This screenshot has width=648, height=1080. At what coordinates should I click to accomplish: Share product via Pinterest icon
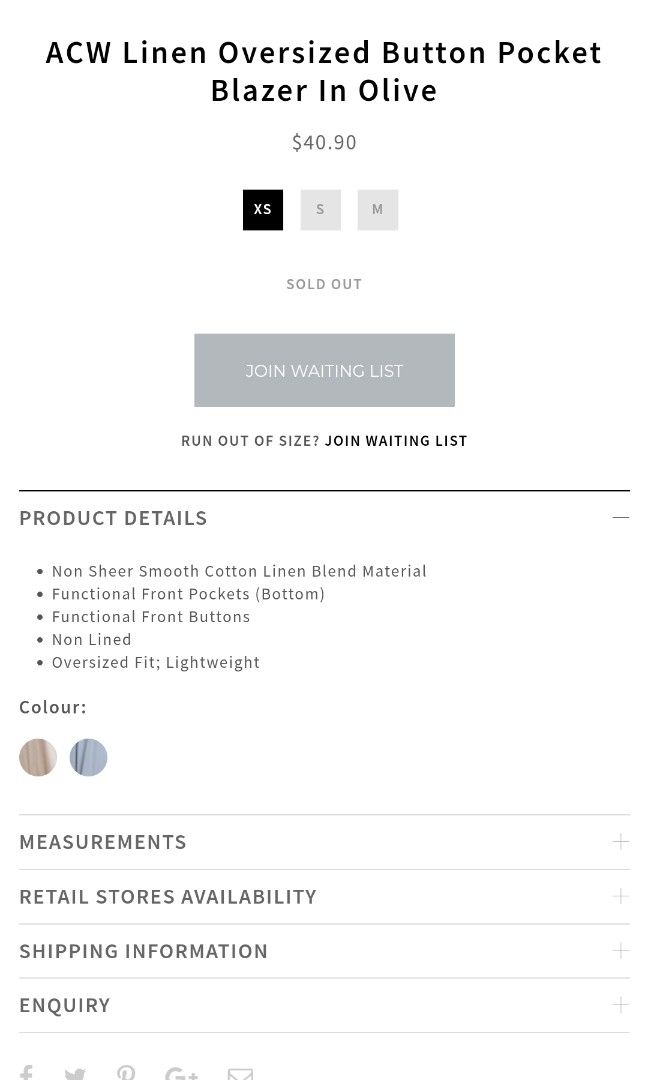click(126, 1073)
